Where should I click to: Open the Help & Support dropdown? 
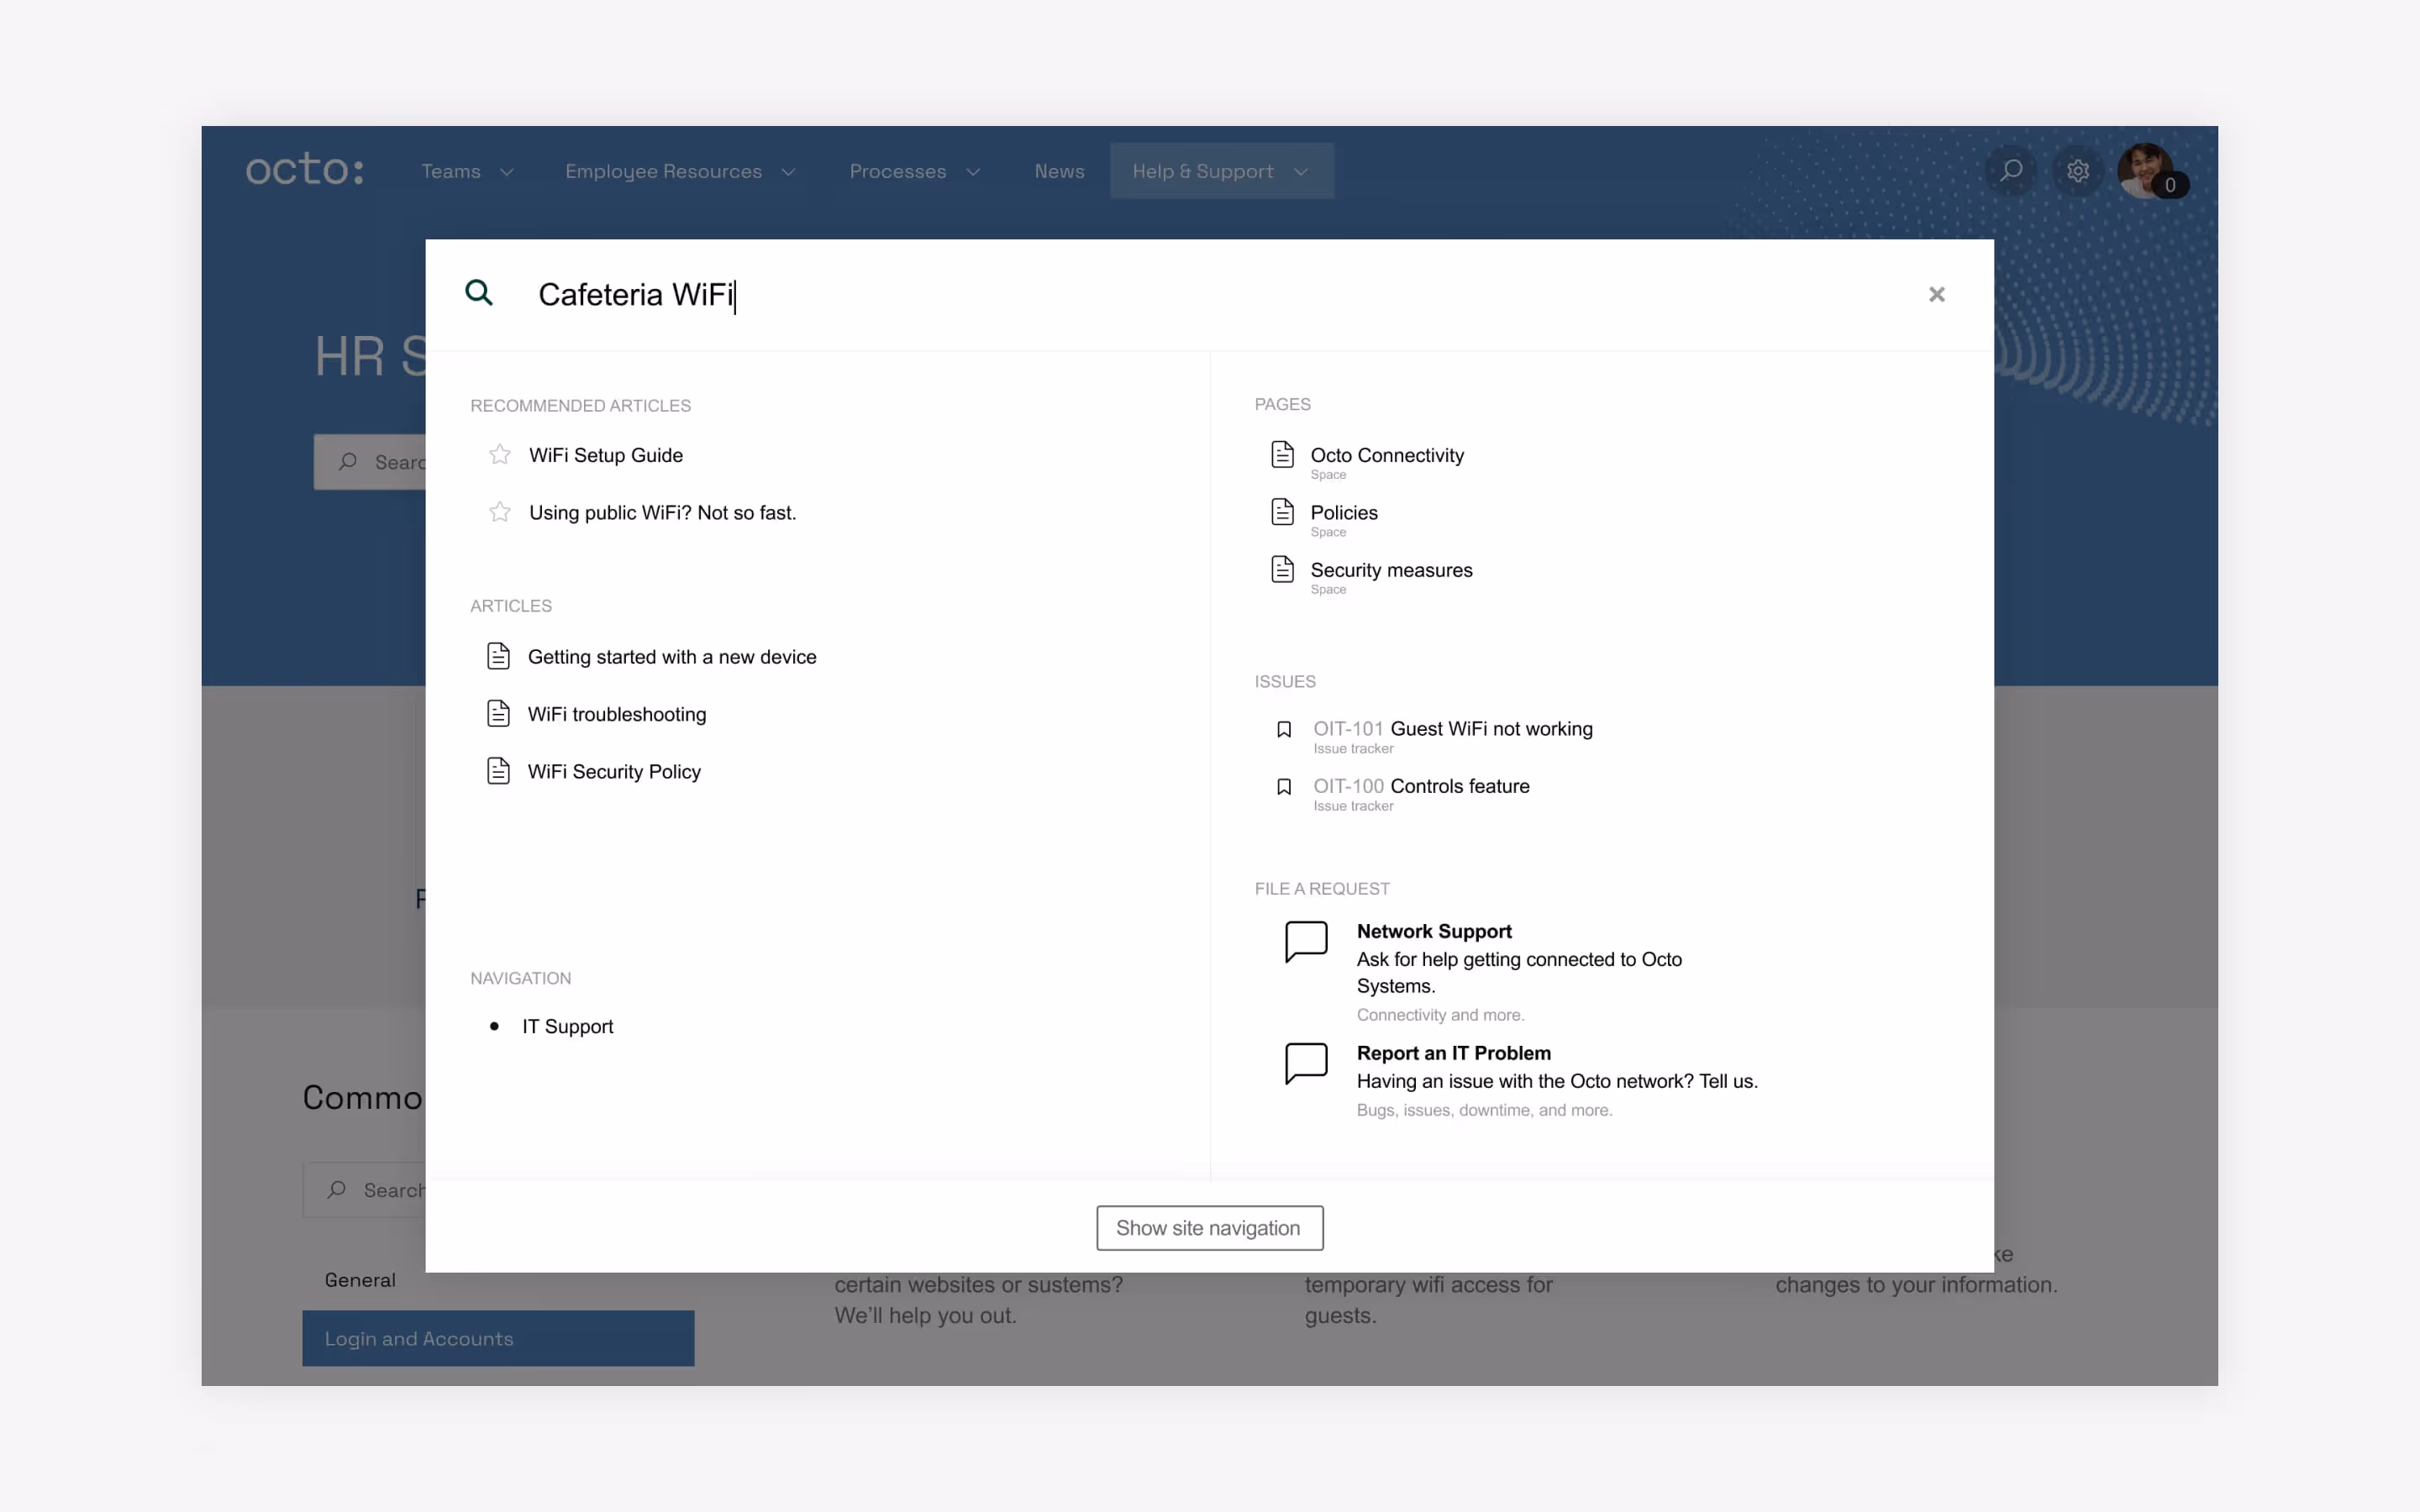point(1221,172)
